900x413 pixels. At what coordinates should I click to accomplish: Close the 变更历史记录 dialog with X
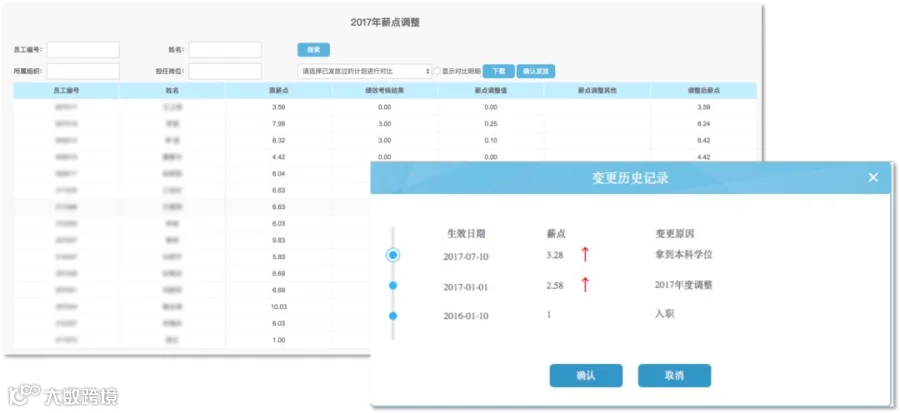point(873,177)
